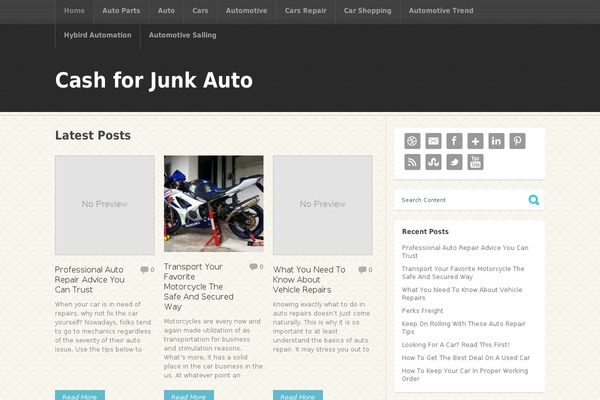Open post title Professional Auto Repair Advice You Can Trust

[90, 279]
